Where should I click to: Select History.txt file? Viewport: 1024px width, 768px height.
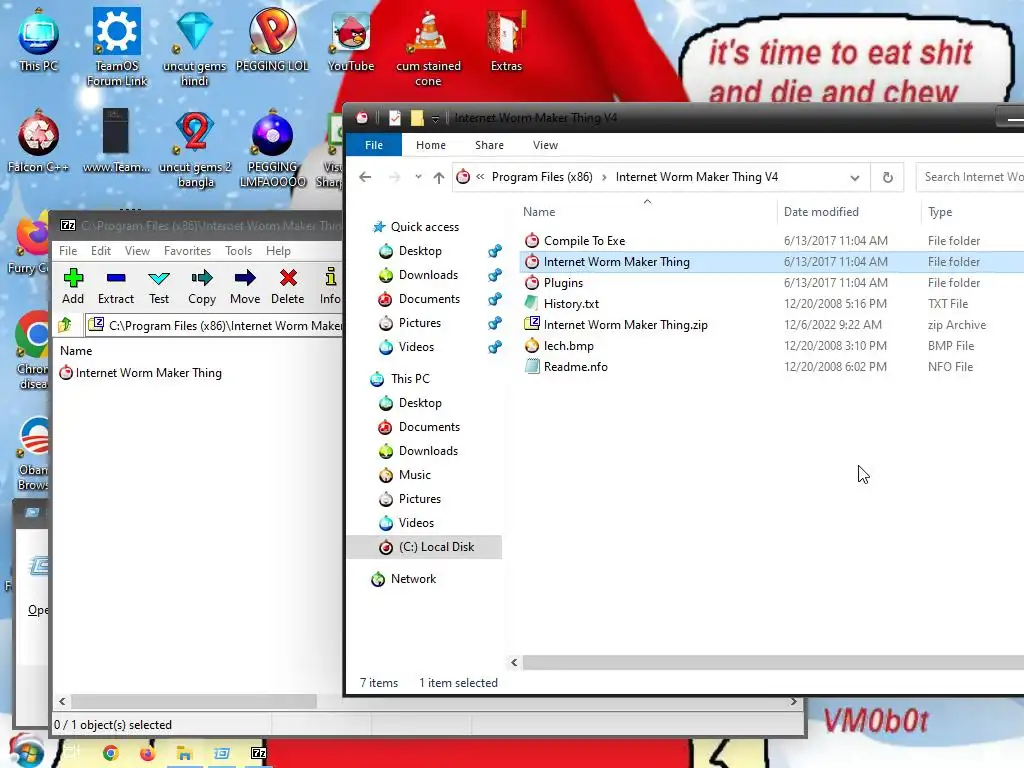click(x=571, y=304)
